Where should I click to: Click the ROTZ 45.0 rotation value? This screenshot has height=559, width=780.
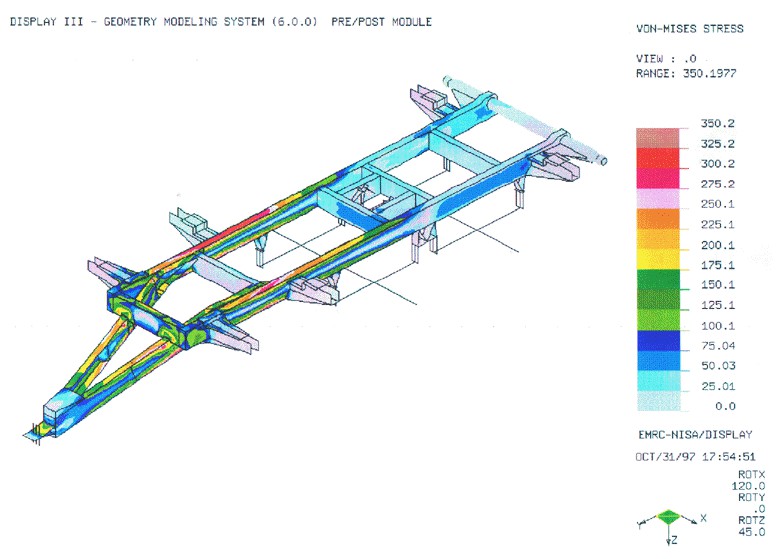click(751, 526)
